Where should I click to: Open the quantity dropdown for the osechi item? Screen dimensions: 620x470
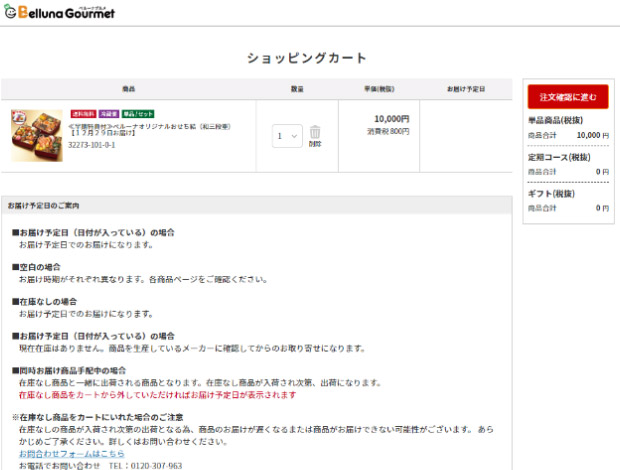tap(287, 136)
